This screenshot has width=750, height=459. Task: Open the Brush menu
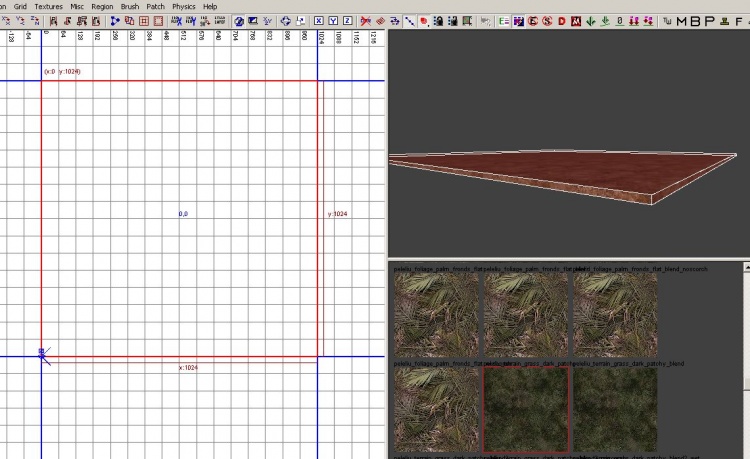coord(130,6)
